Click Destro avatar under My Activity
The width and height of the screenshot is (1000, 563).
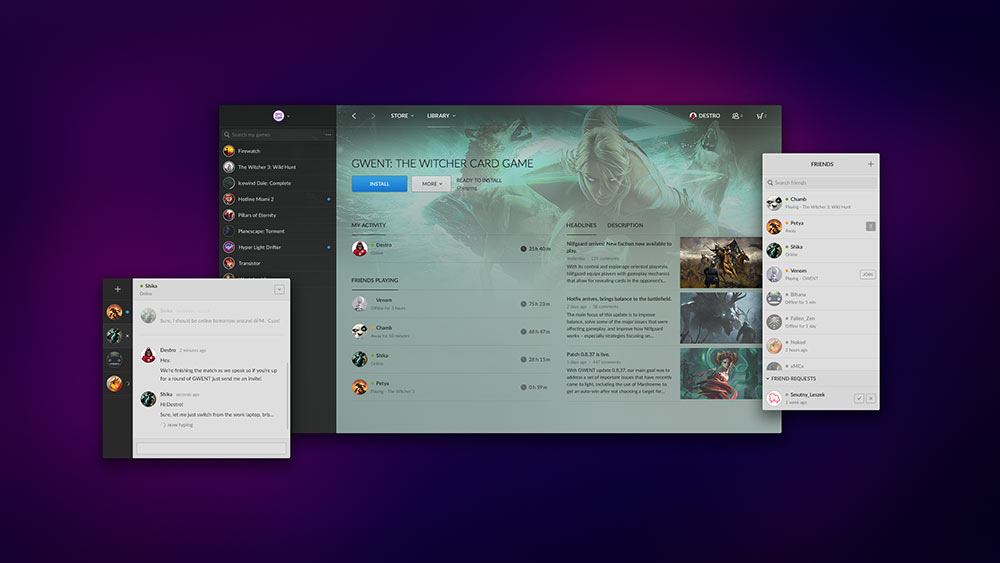coord(360,249)
